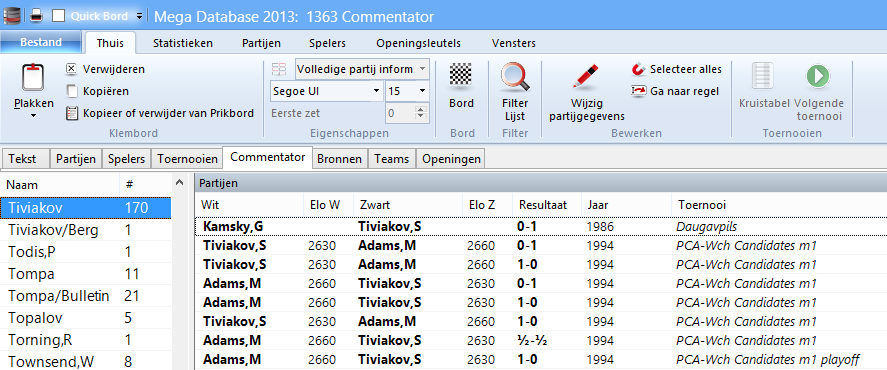Click the Verwijderen icon
This screenshot has height=370, width=887.
click(x=71, y=69)
